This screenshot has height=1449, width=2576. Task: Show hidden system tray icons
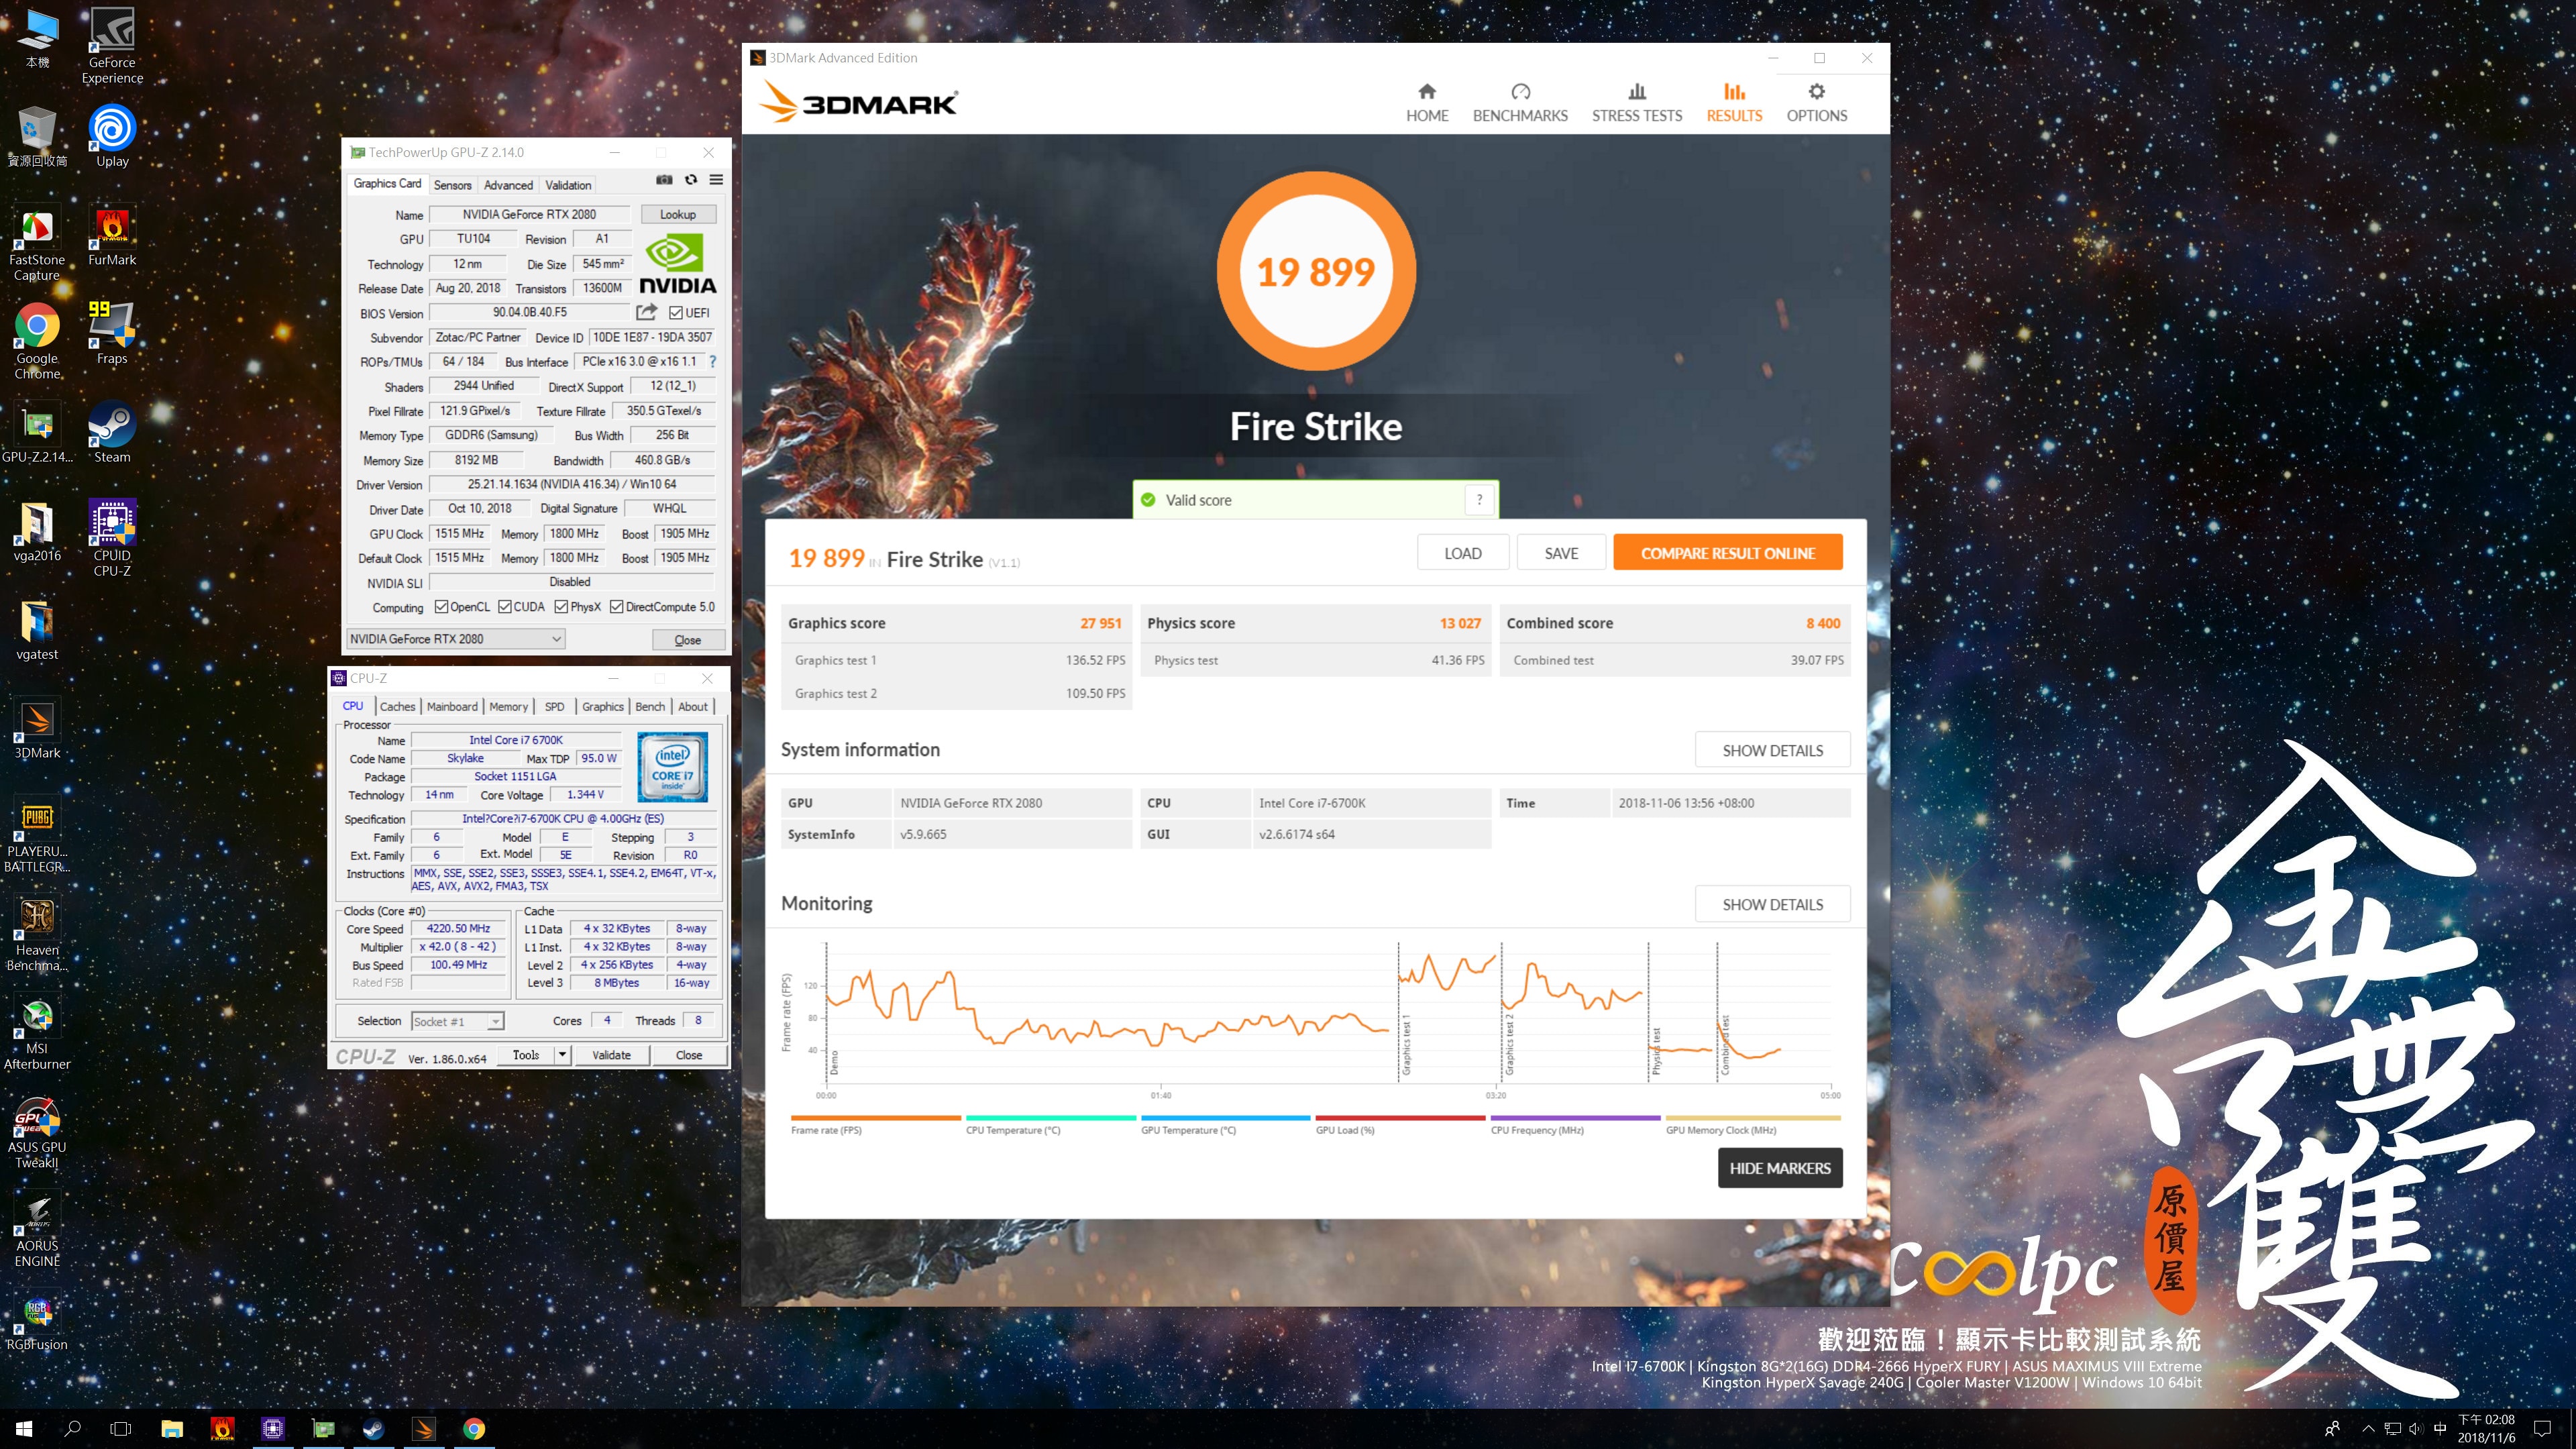point(2367,1429)
